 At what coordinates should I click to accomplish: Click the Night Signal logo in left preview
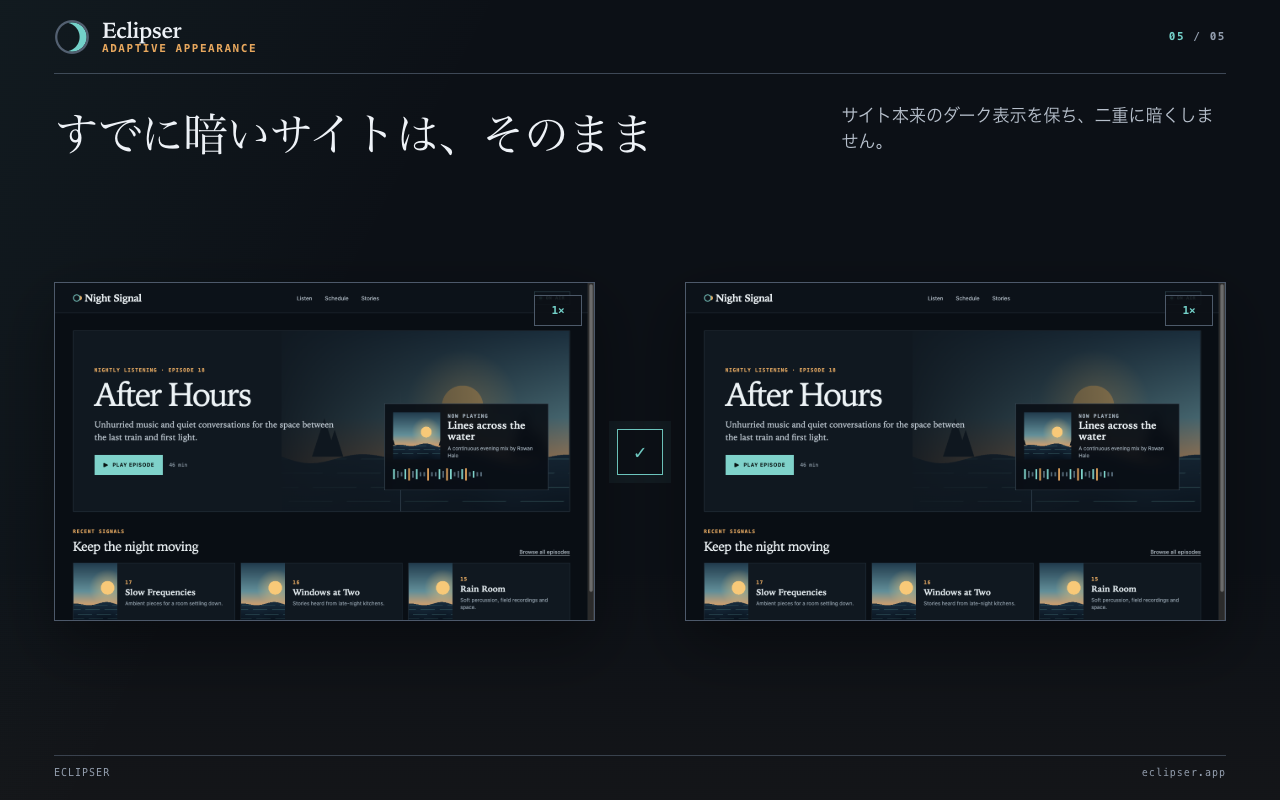point(107,298)
